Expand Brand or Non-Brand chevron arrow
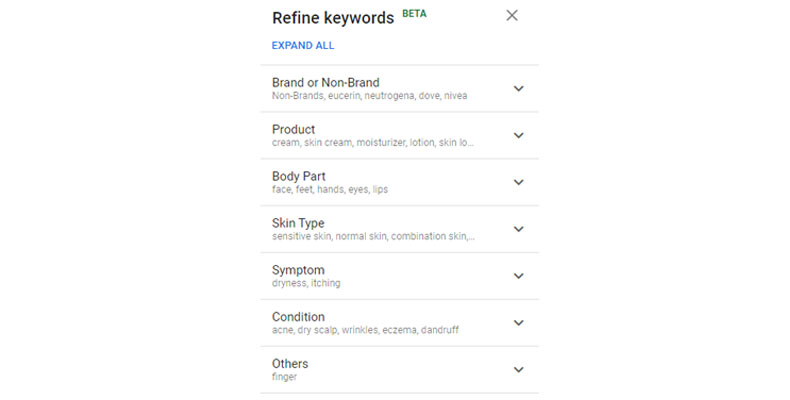The width and height of the screenshot is (790, 400). click(x=518, y=88)
